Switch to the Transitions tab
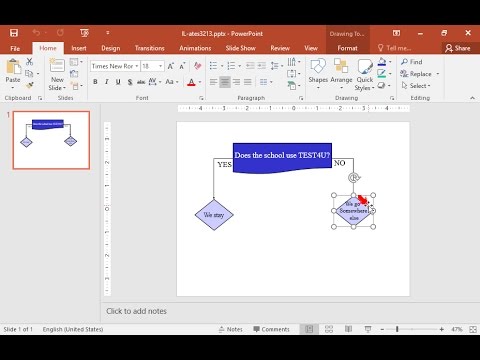Image resolution: width=480 pixels, height=360 pixels. [x=150, y=48]
